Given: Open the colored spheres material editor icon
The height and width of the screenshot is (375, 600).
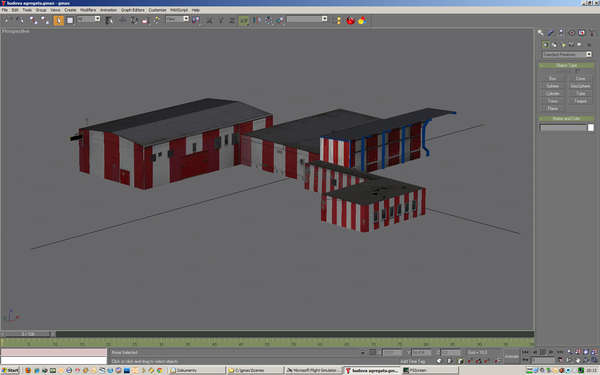Looking at the screenshot, I should coord(362,20).
